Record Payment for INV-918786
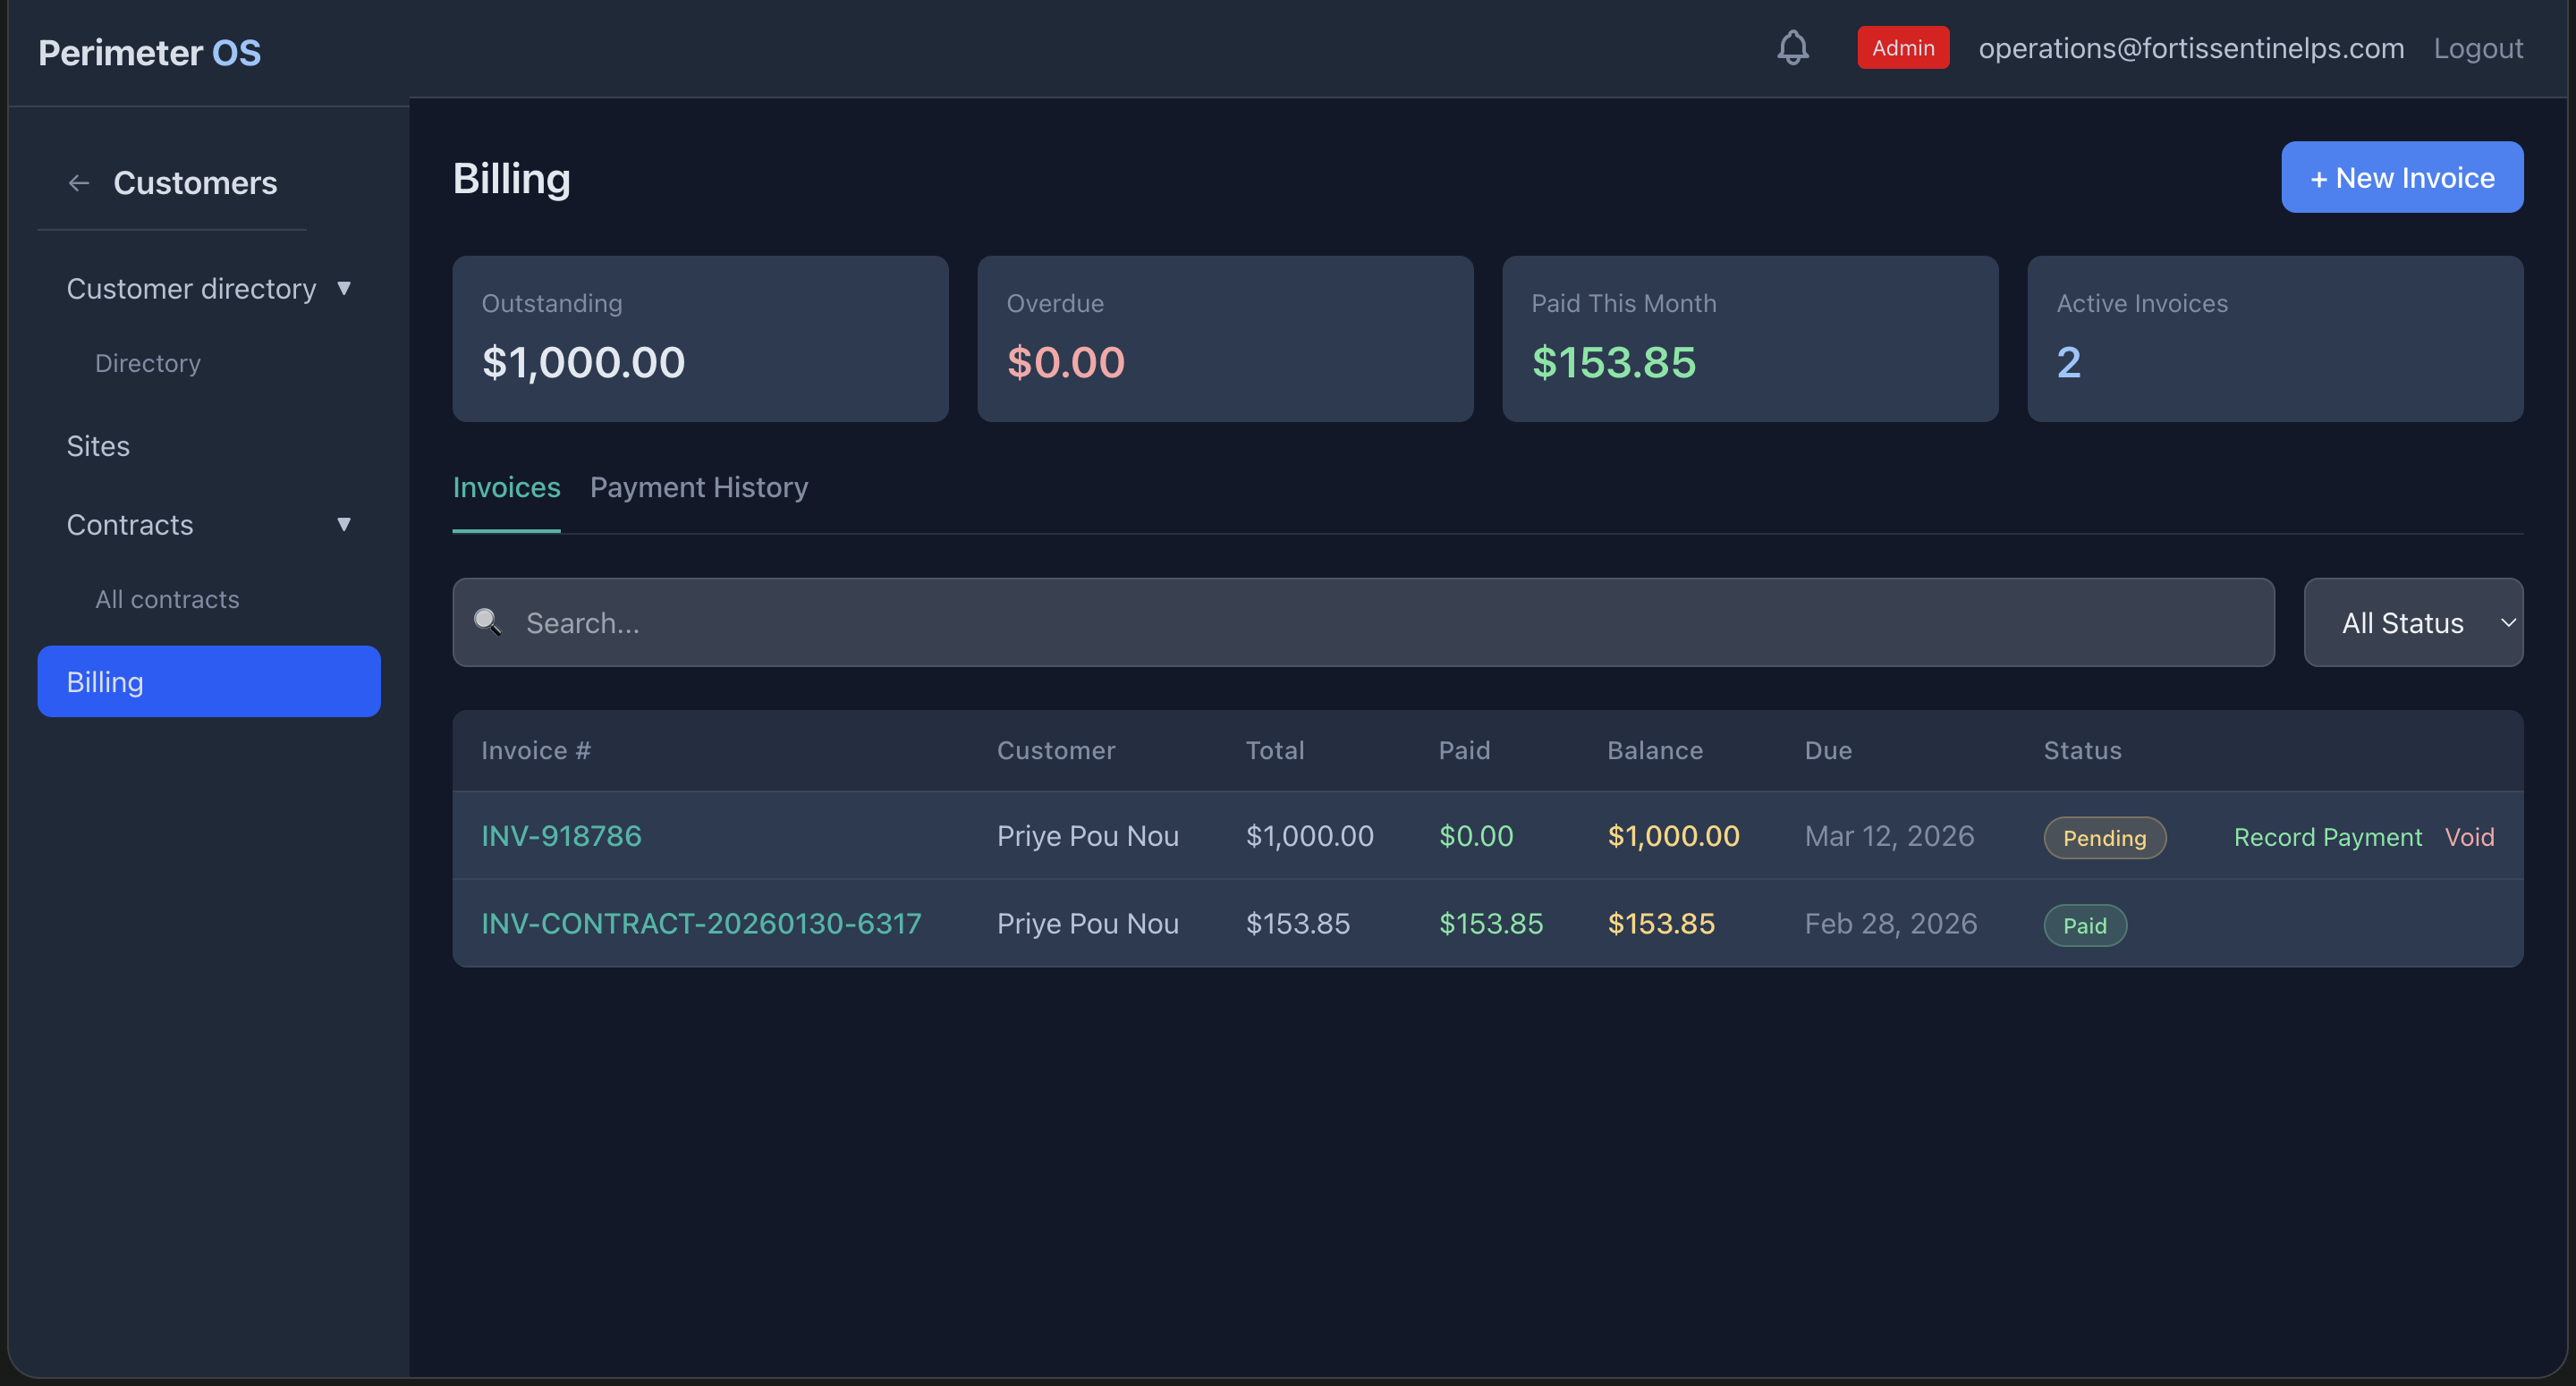 (2327, 837)
